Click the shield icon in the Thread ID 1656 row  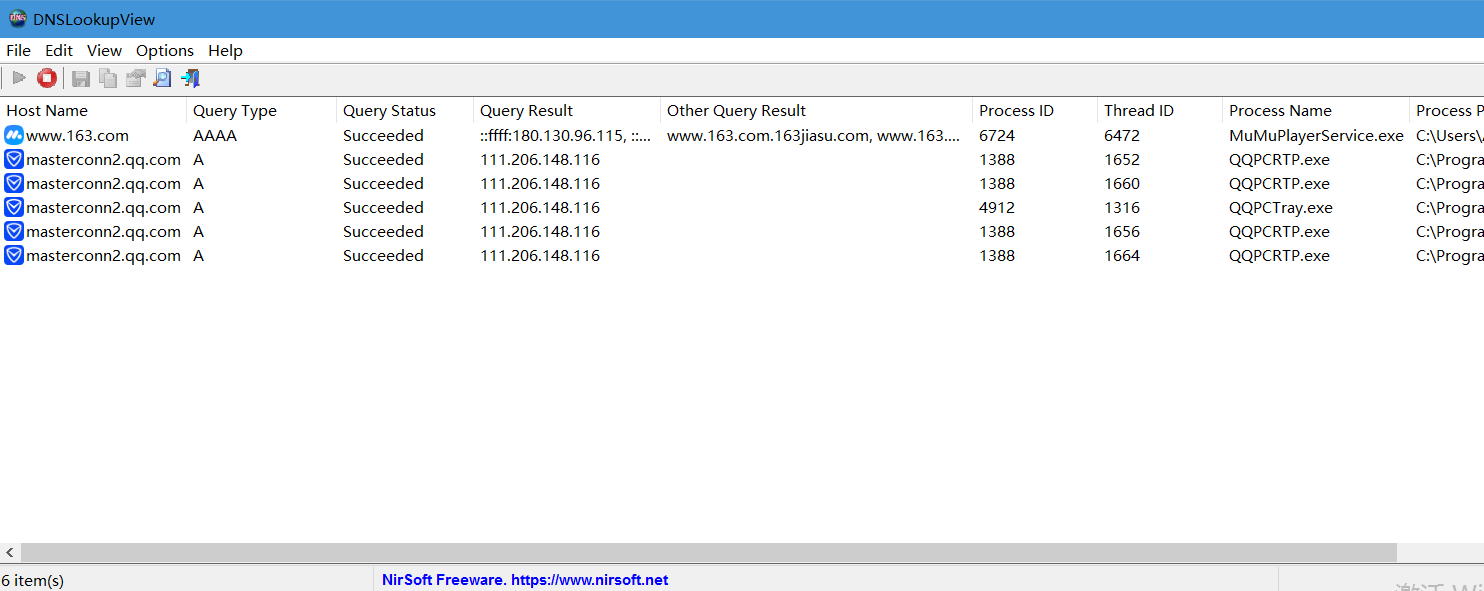tap(14, 231)
